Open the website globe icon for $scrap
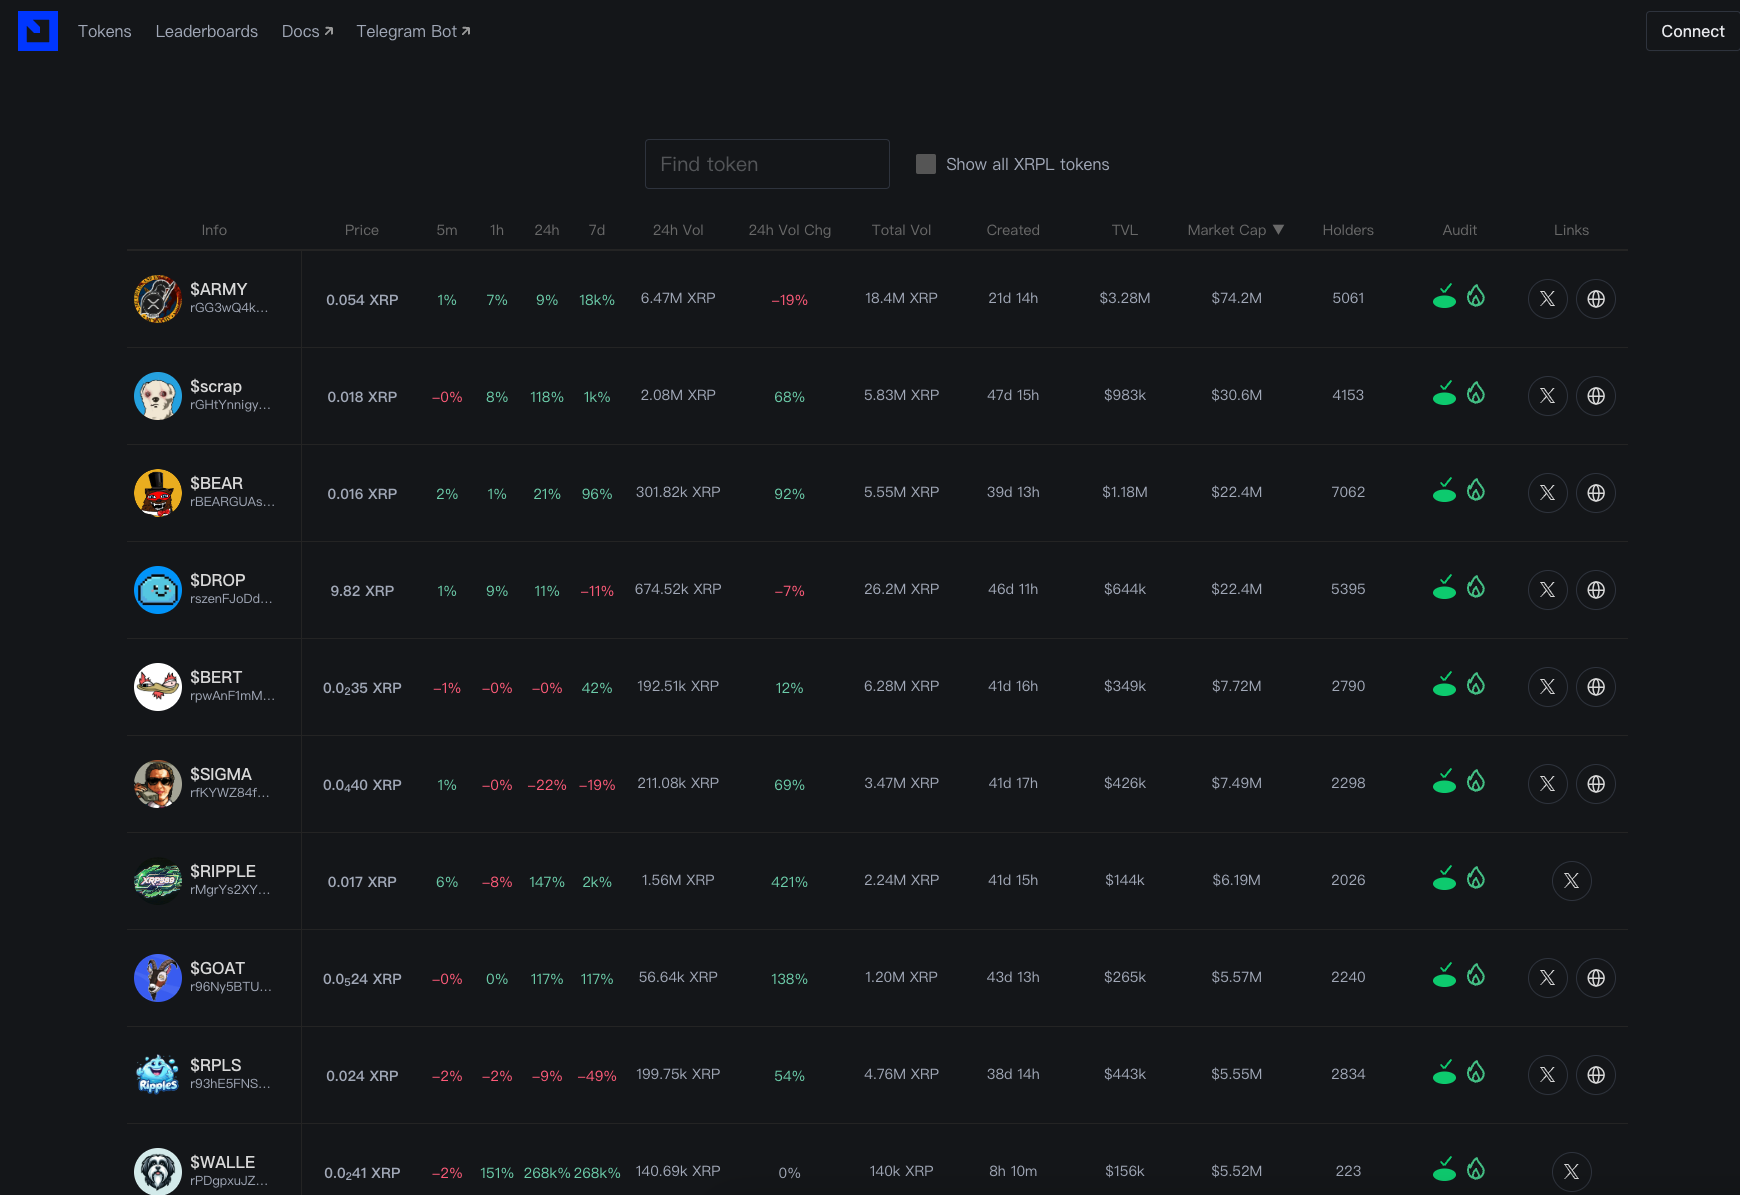 (1595, 396)
